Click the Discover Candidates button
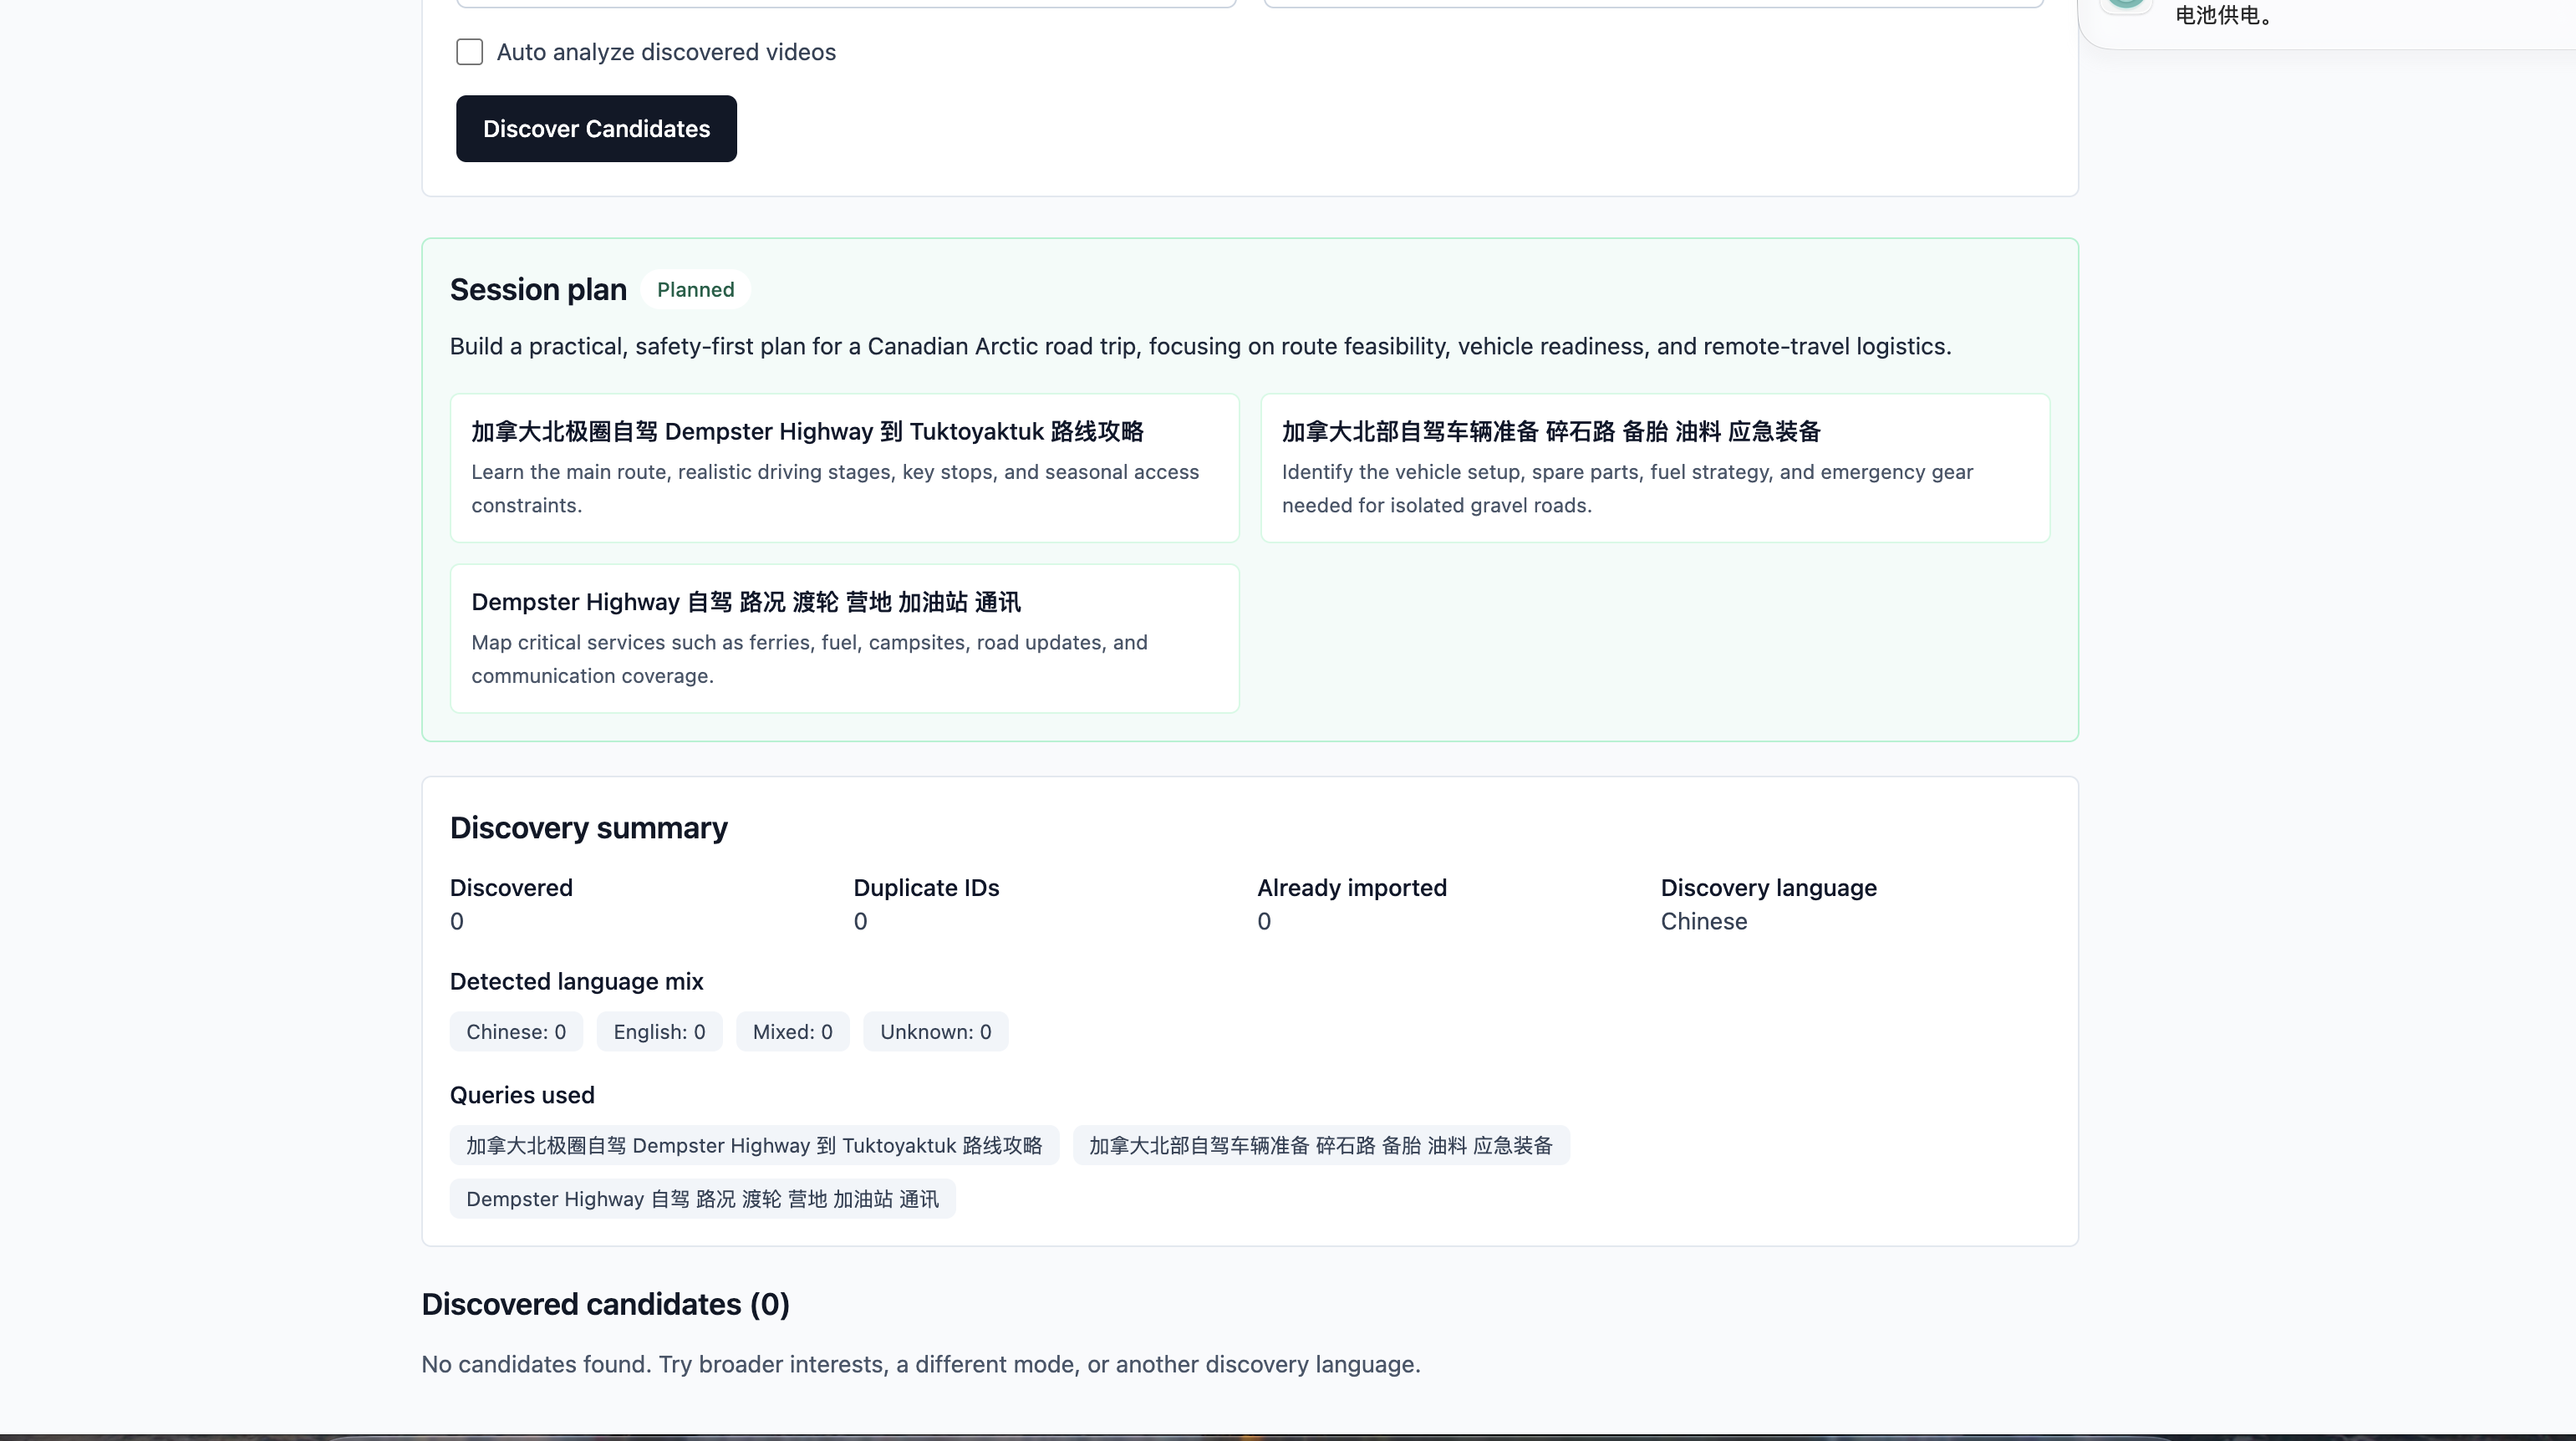Viewport: 2576px width, 1441px height. pyautogui.click(x=596, y=129)
